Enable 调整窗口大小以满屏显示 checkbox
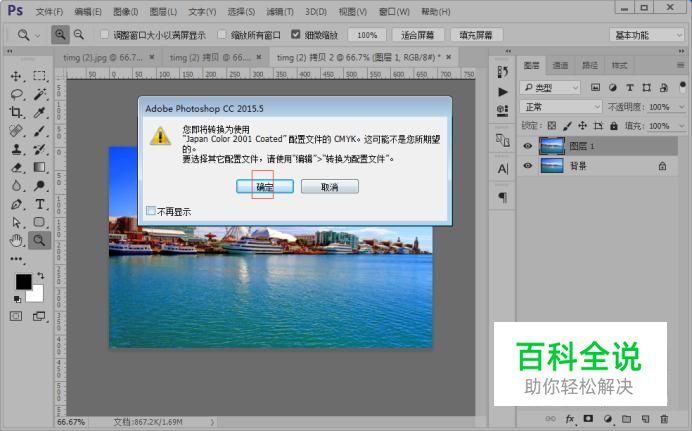This screenshot has width=692, height=431. point(104,34)
